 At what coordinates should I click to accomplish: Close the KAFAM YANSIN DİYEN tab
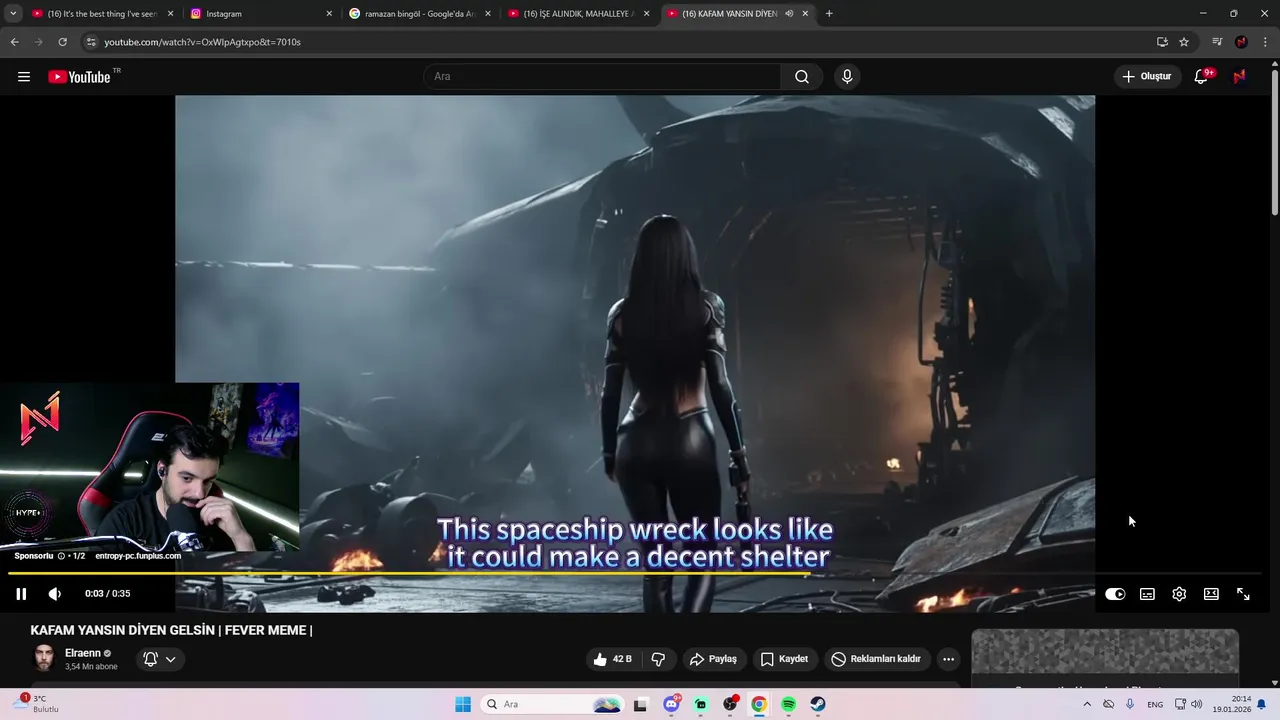(805, 14)
